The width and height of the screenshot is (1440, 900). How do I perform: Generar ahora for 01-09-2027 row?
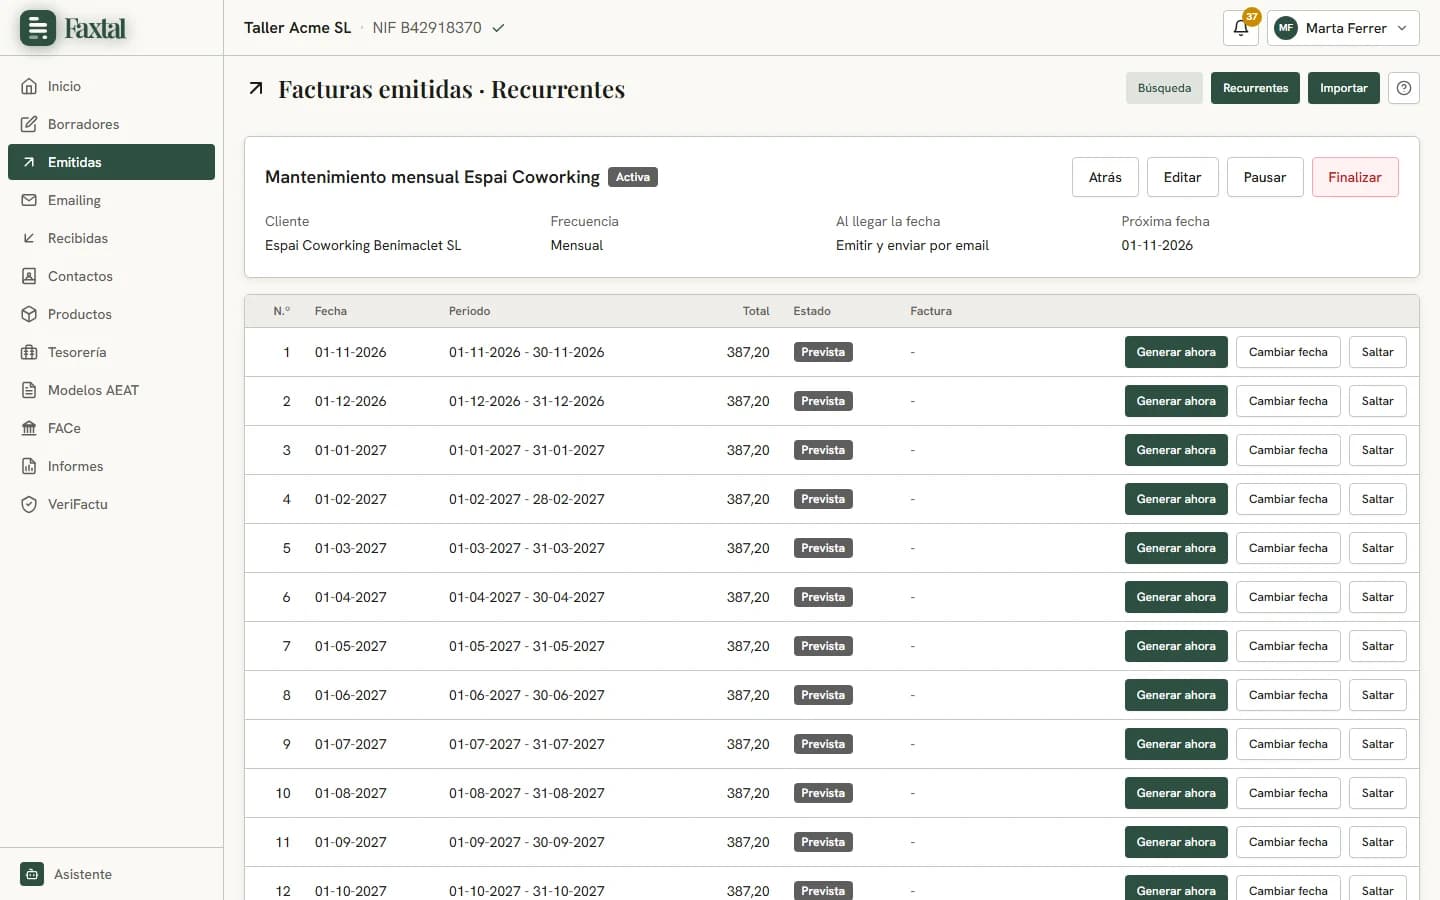coord(1176,842)
